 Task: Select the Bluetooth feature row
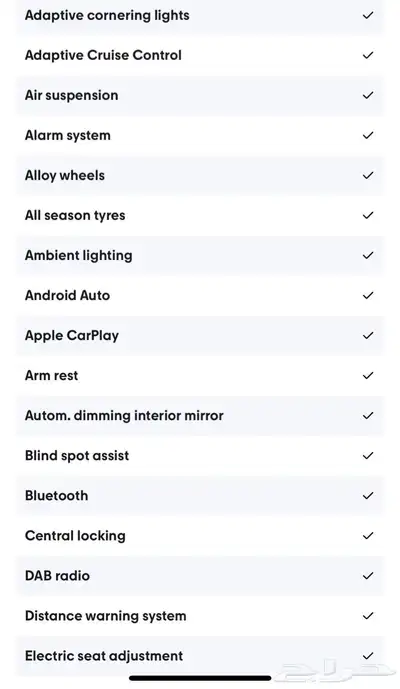pyautogui.click(x=200, y=496)
